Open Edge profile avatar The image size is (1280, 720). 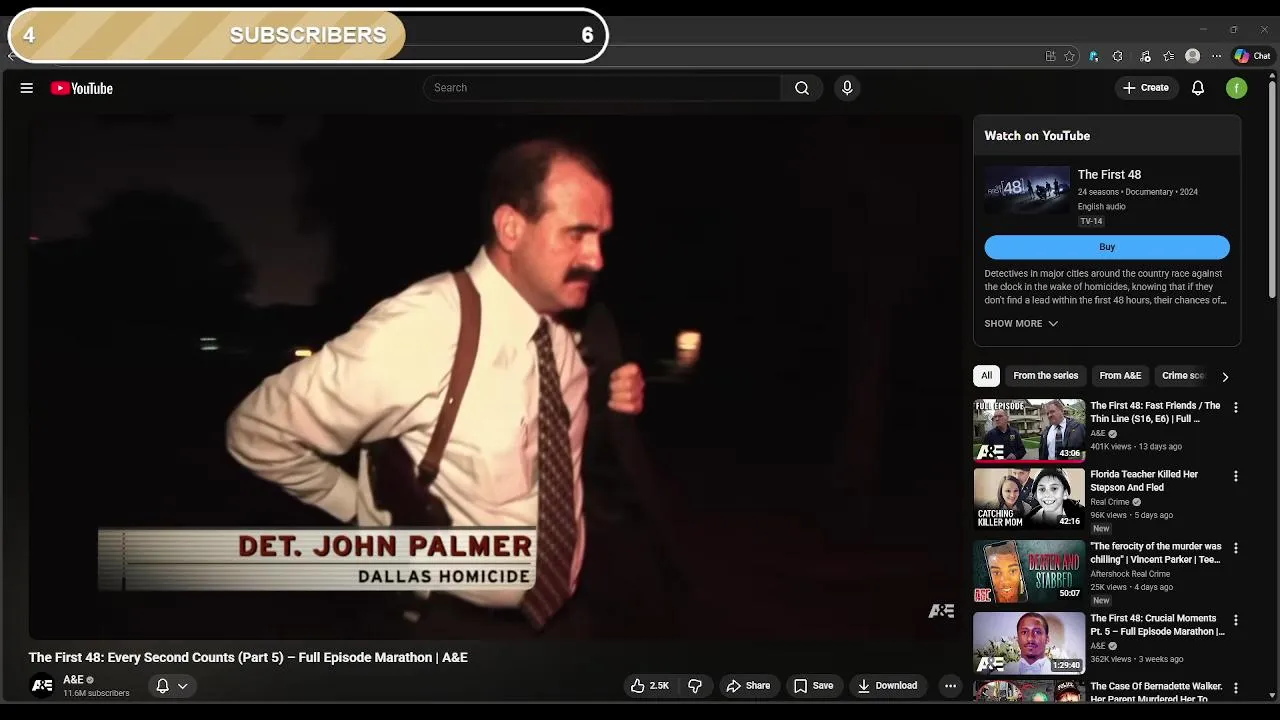point(1192,56)
